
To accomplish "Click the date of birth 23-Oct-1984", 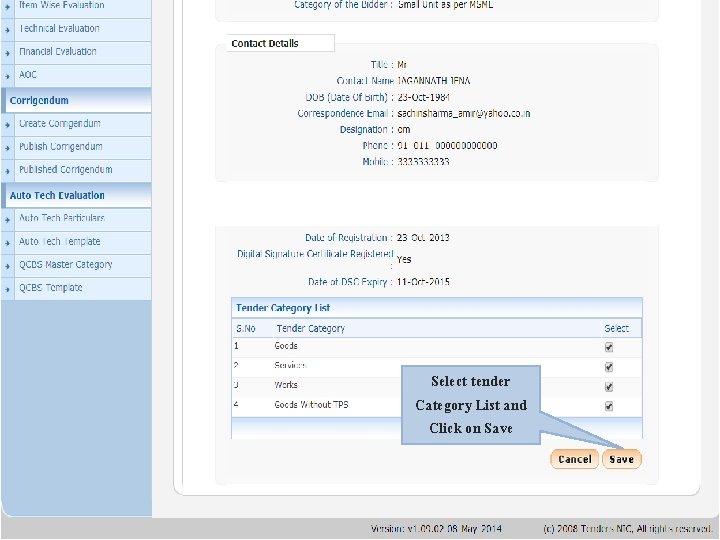I will tap(423, 97).
